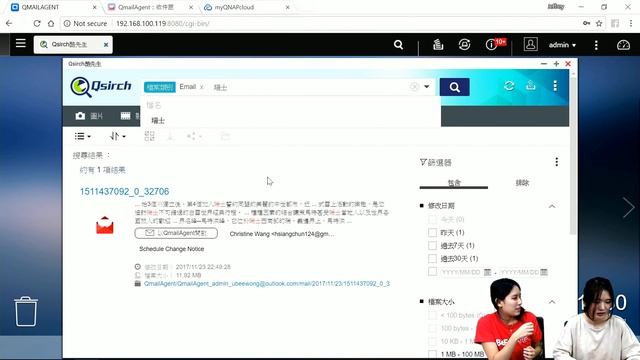640x360 pixels.
Task: Open the QTS desktop search magnifier
Action: point(398,44)
